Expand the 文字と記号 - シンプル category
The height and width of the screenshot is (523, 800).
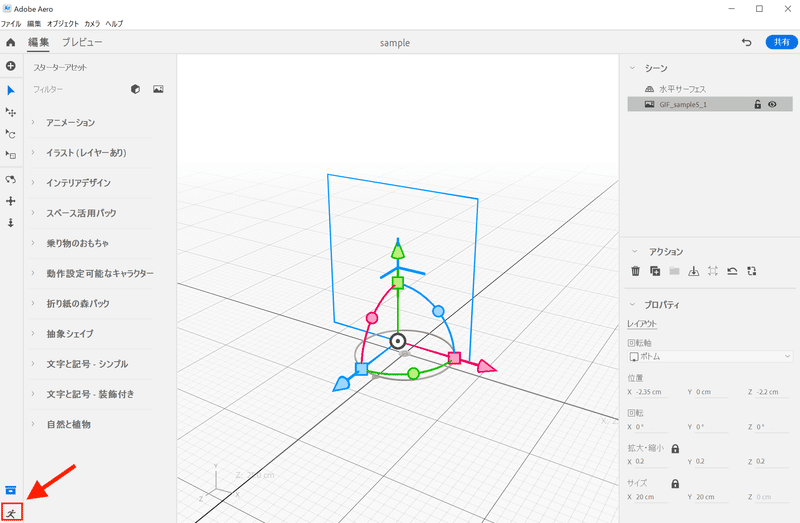tap(34, 364)
